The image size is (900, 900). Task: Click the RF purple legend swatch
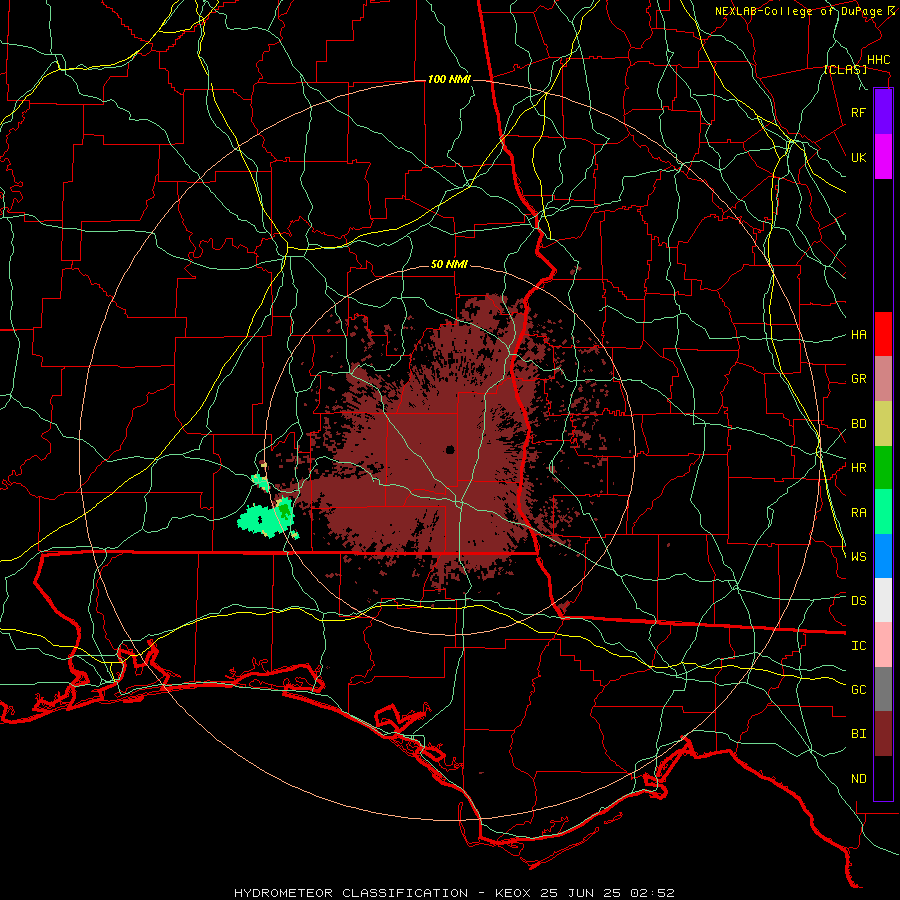(x=883, y=112)
